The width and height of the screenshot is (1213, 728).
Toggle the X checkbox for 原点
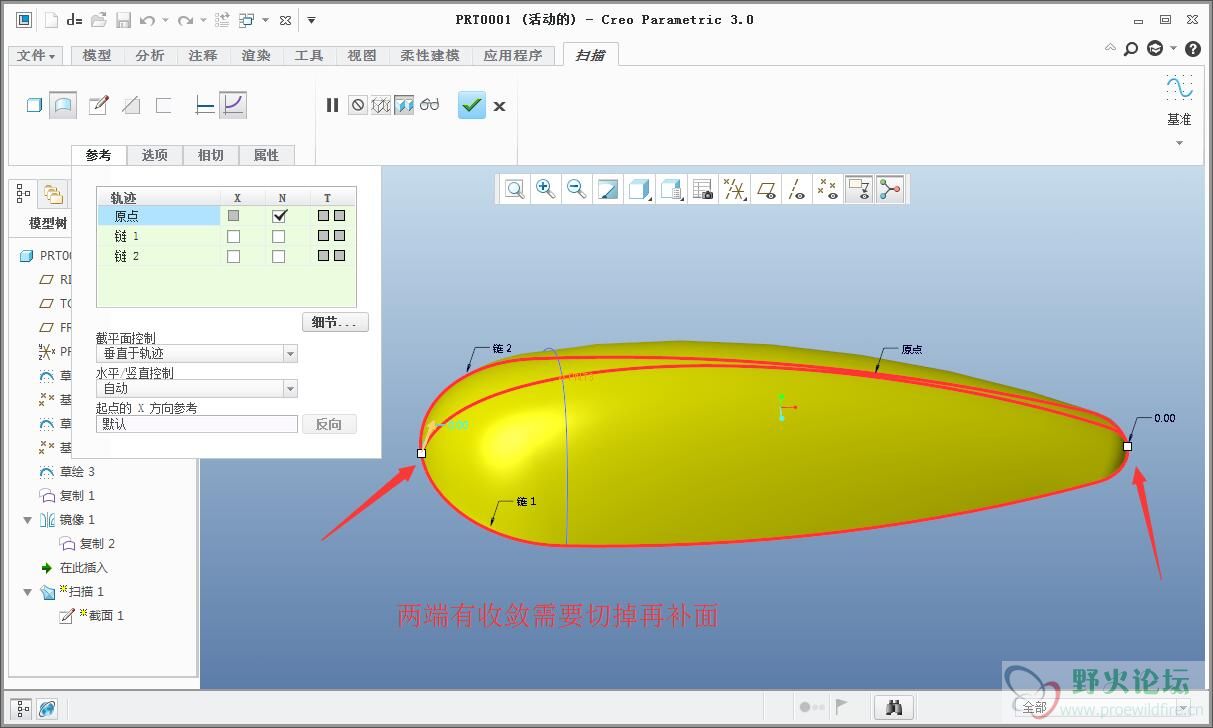tap(233, 216)
